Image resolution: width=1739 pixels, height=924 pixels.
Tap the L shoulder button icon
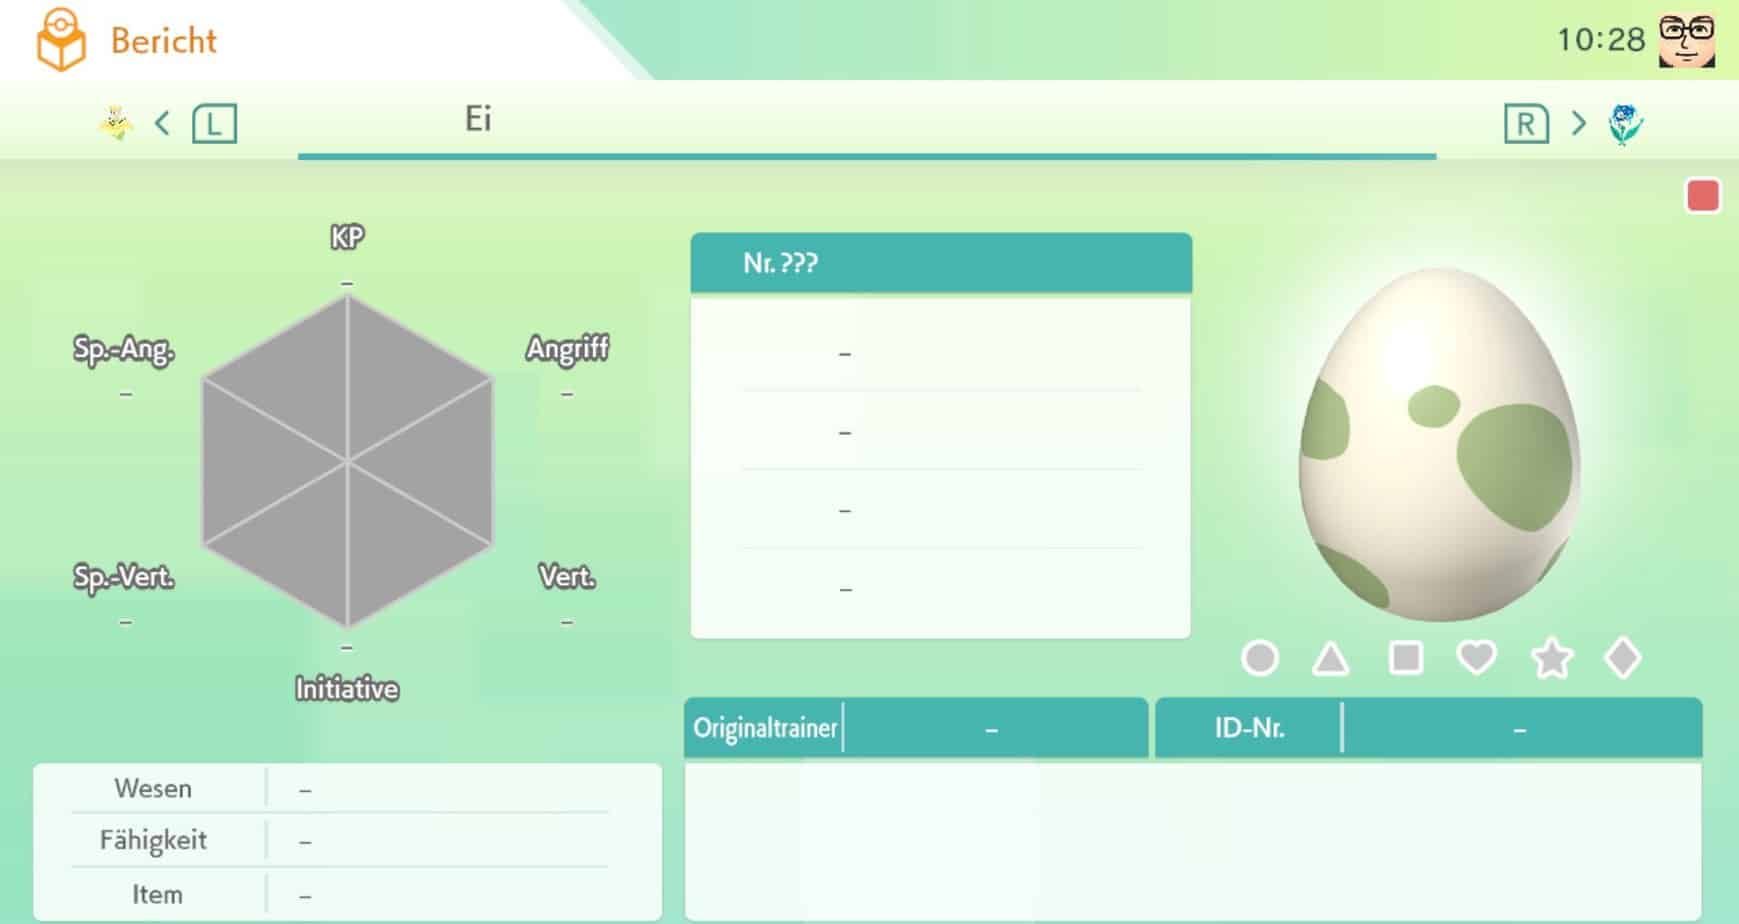point(214,124)
